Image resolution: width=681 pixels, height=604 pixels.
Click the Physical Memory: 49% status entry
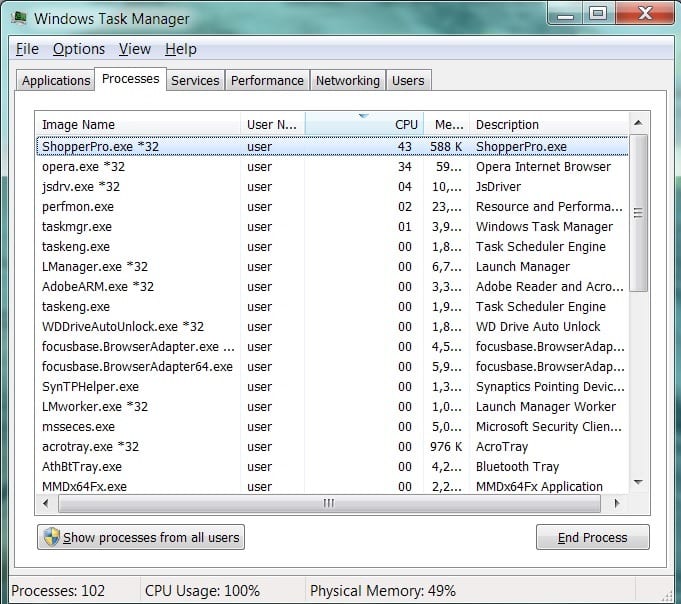click(x=383, y=591)
